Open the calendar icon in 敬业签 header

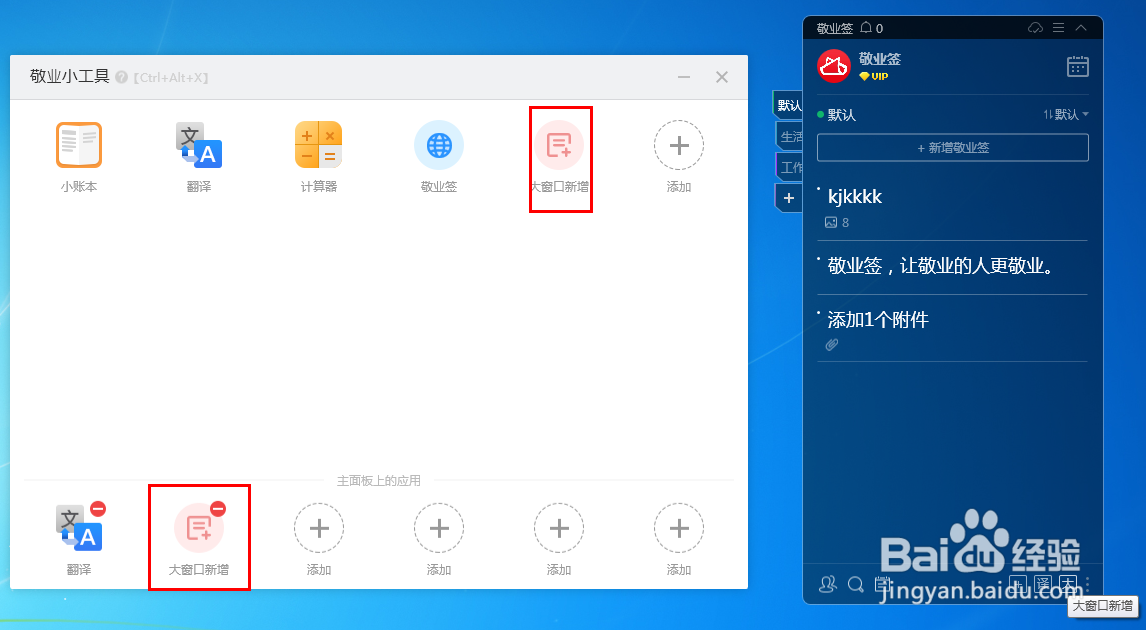coord(1077,67)
